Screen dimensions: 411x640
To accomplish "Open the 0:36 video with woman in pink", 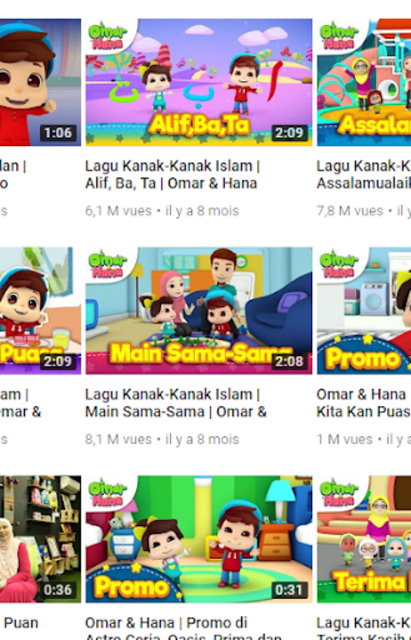I will 40,539.
